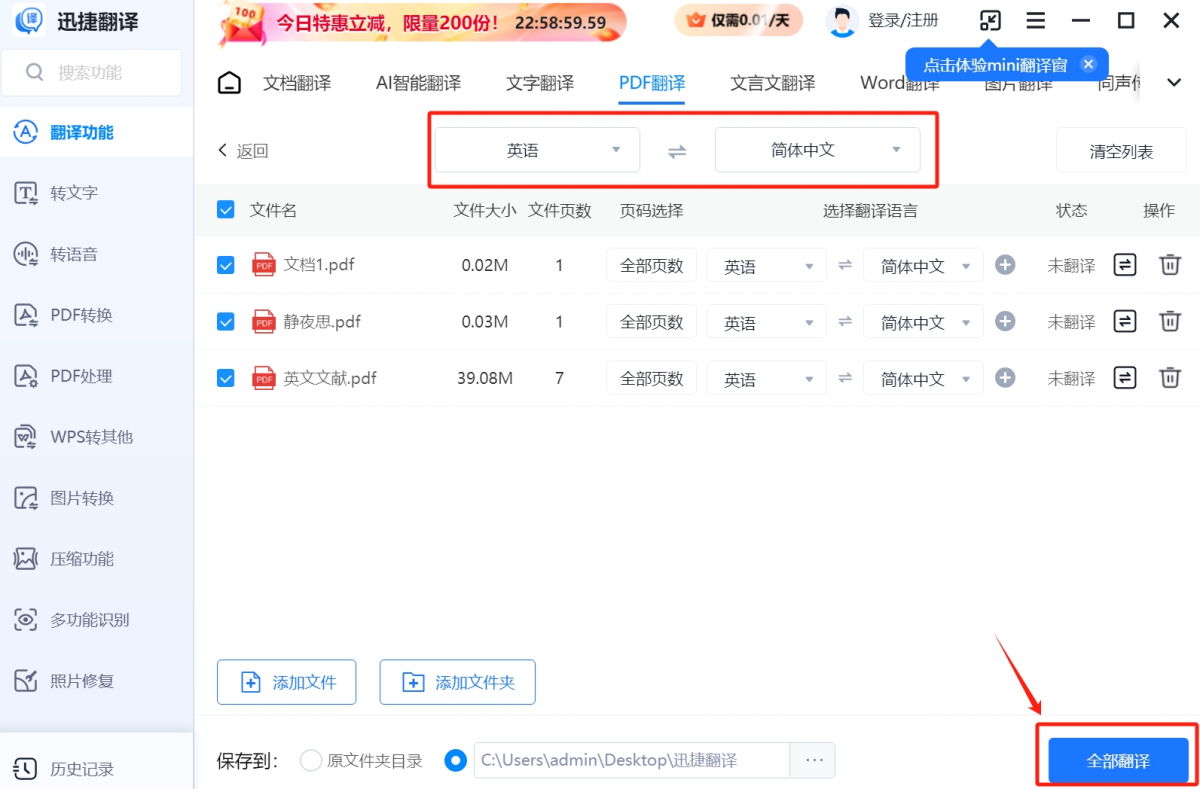Click the 全部翻译 button

pos(1118,761)
